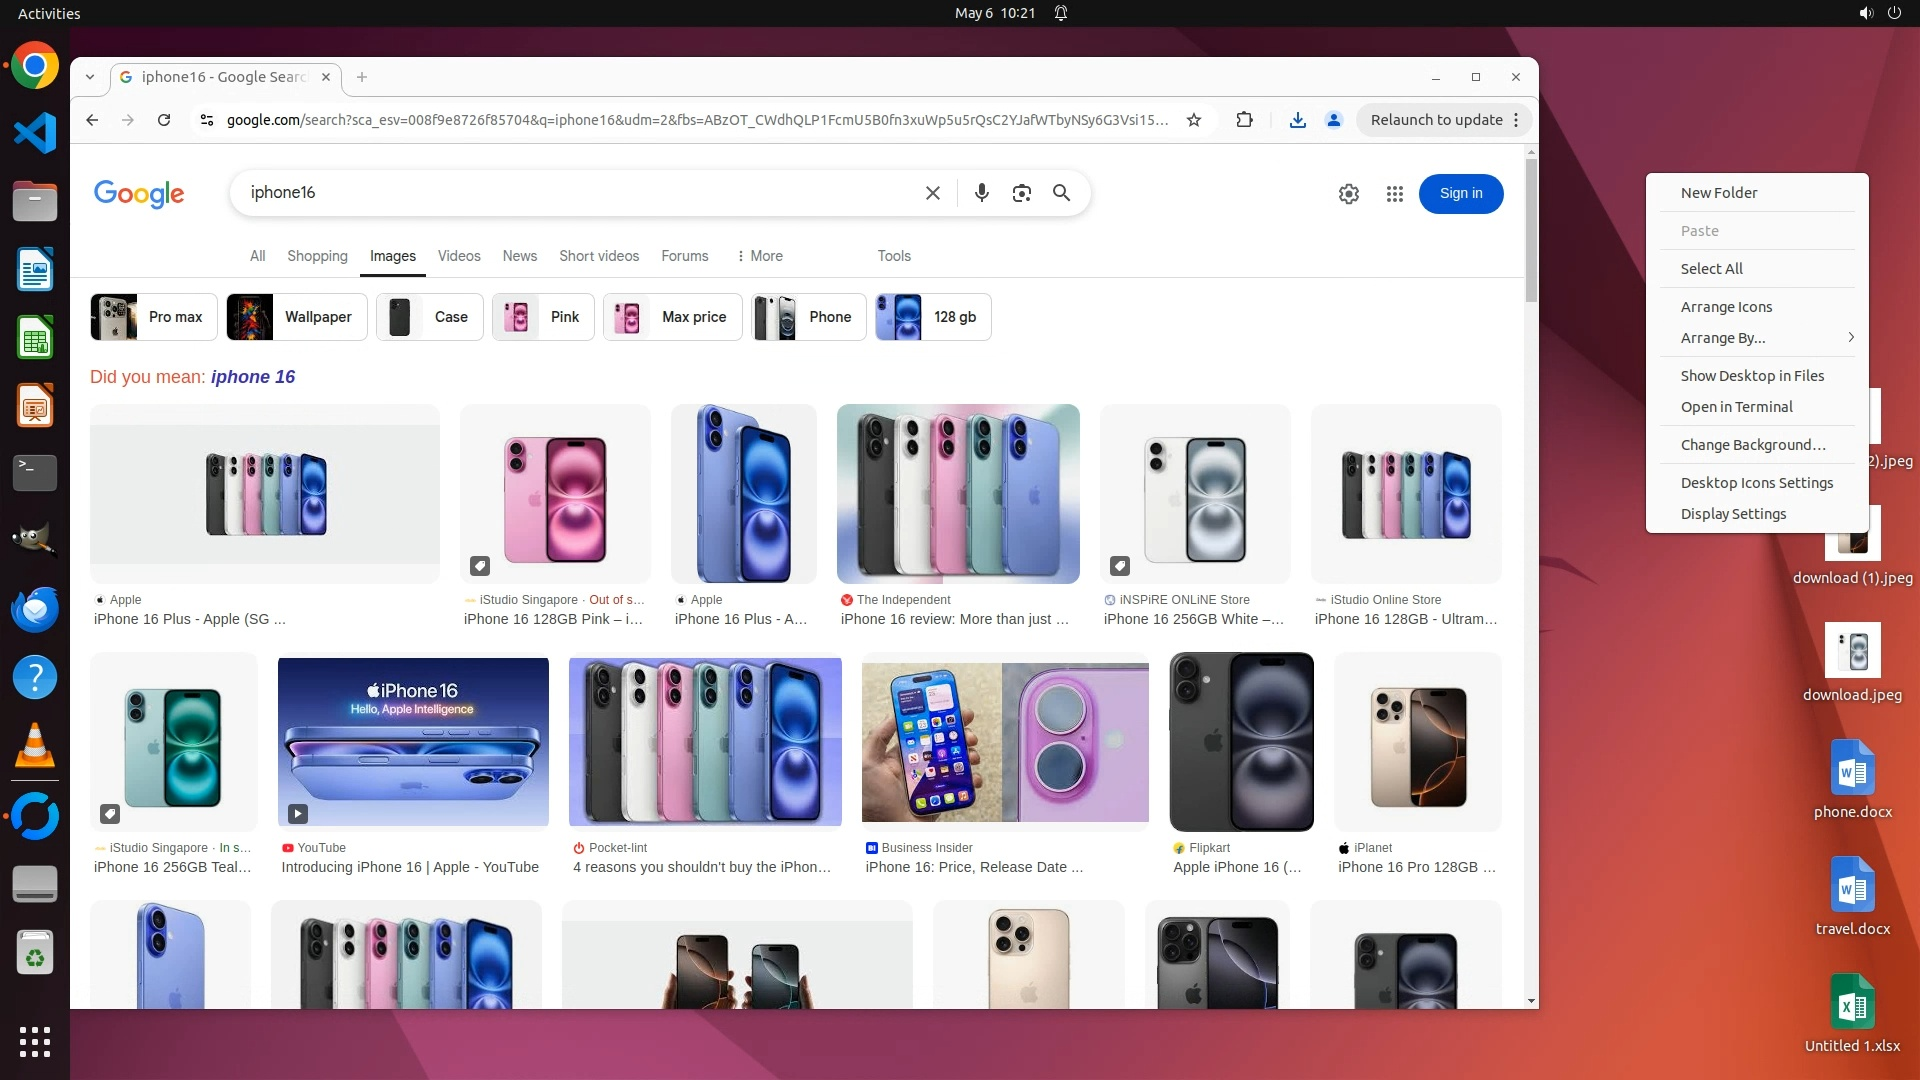Open Google apps grid icon
The width and height of the screenshot is (1920, 1080).
tap(1394, 194)
